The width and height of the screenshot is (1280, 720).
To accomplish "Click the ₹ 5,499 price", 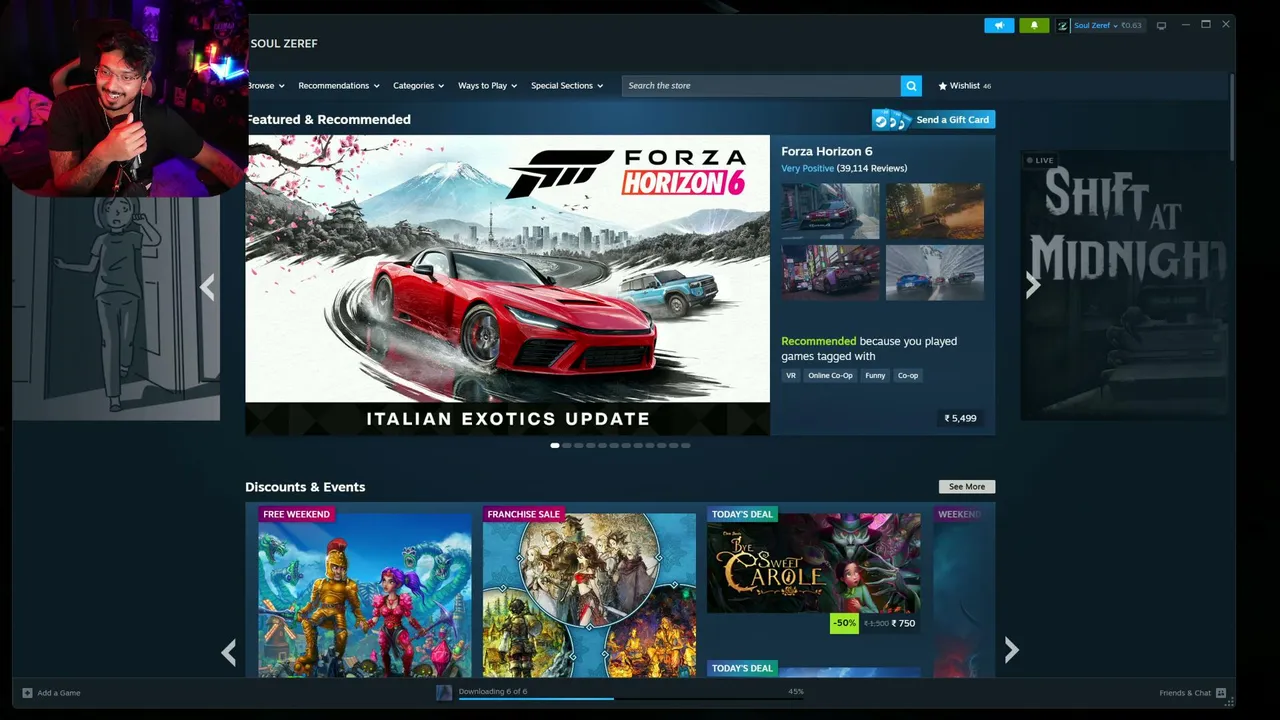I will 960,418.
